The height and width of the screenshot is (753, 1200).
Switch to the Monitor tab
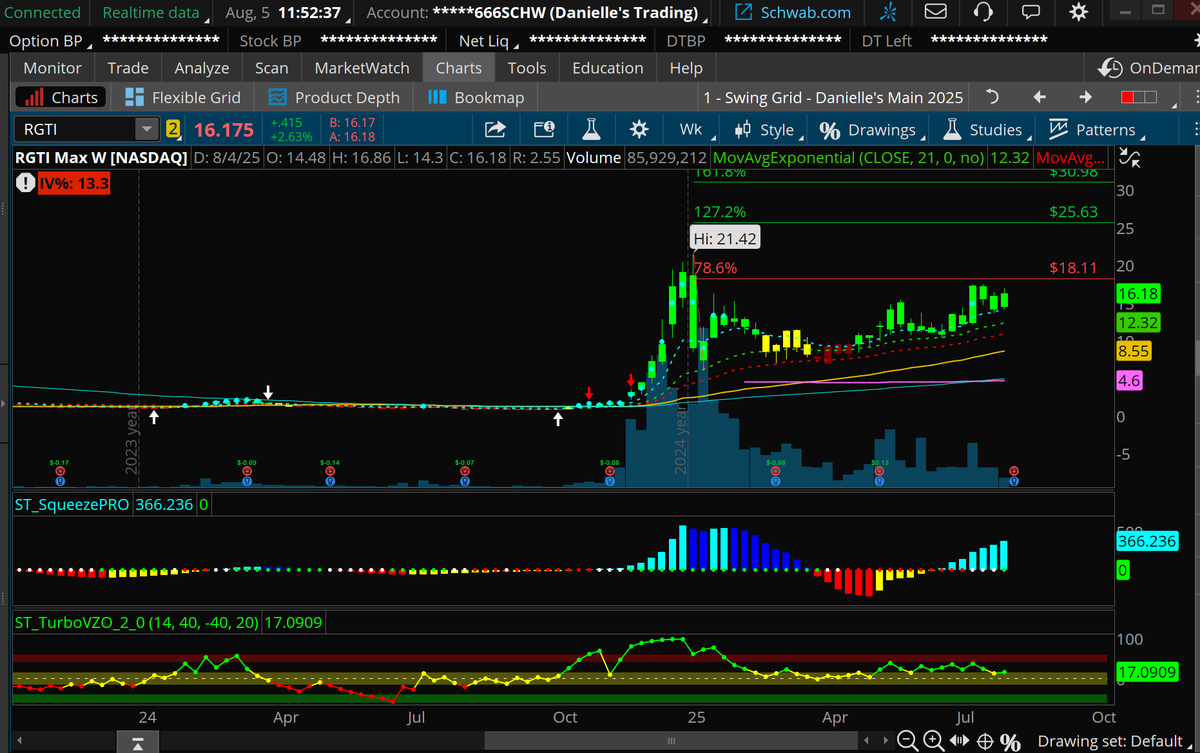click(52, 68)
